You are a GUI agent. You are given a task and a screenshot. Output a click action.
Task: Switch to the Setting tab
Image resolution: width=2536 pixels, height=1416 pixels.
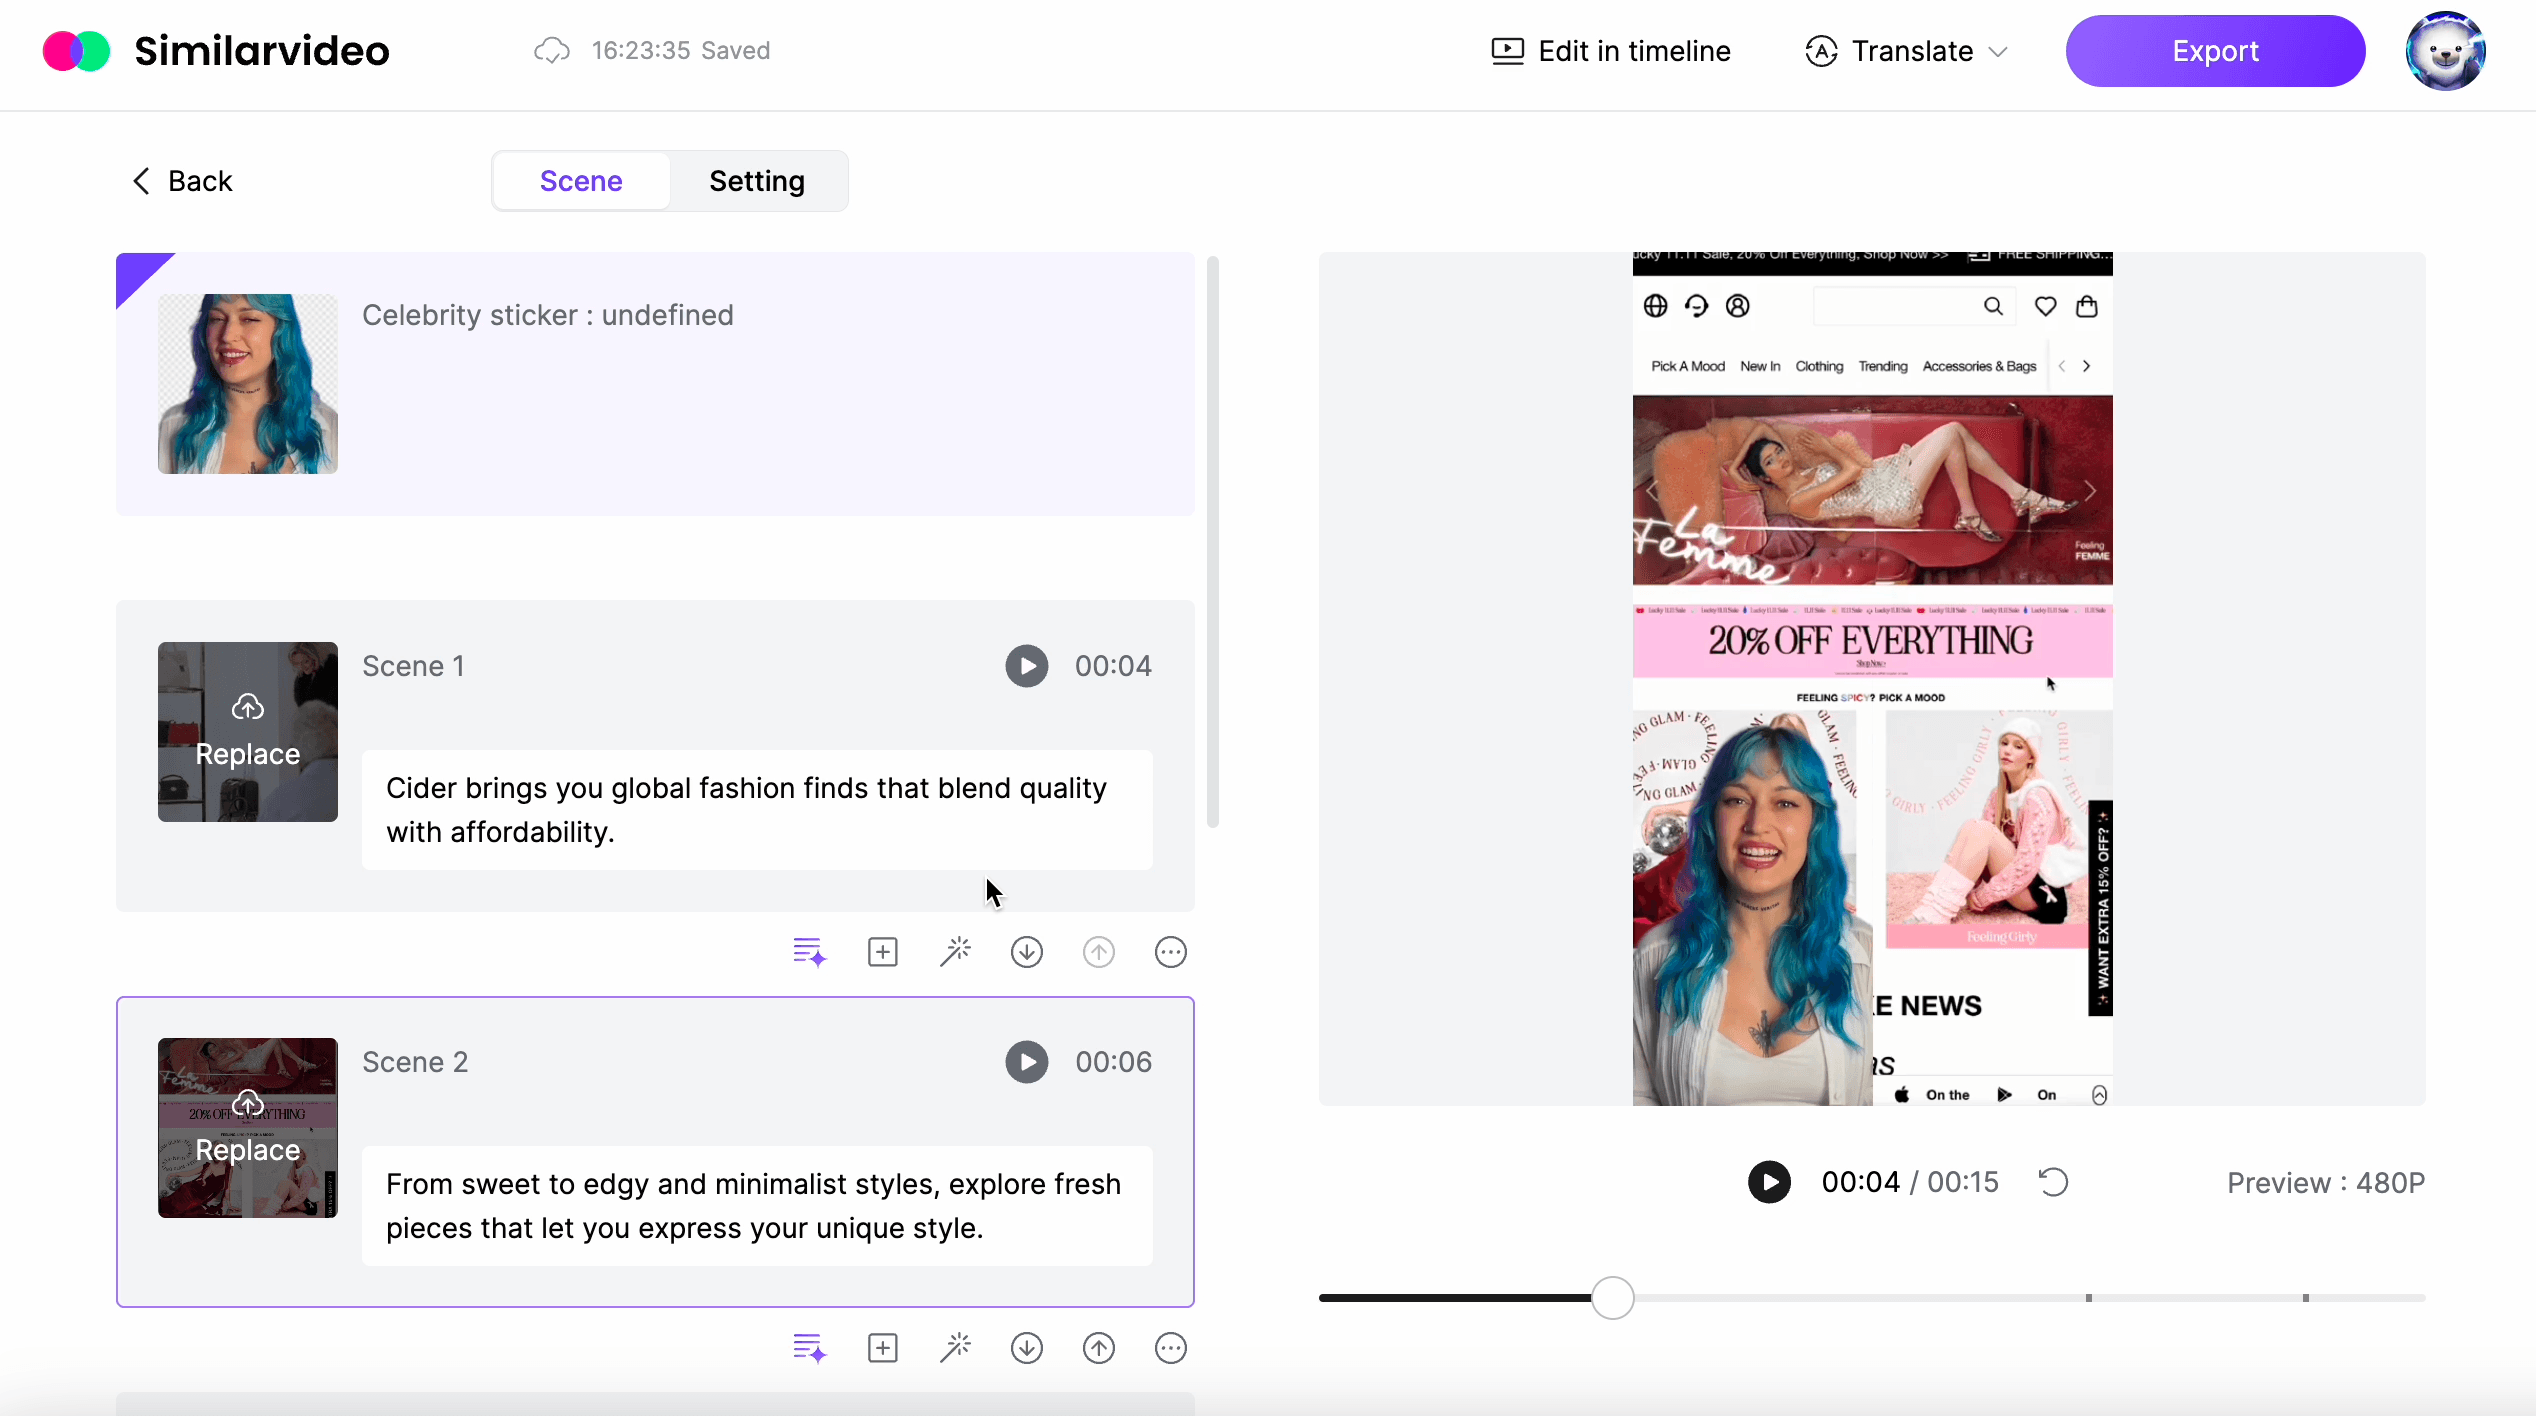click(757, 181)
